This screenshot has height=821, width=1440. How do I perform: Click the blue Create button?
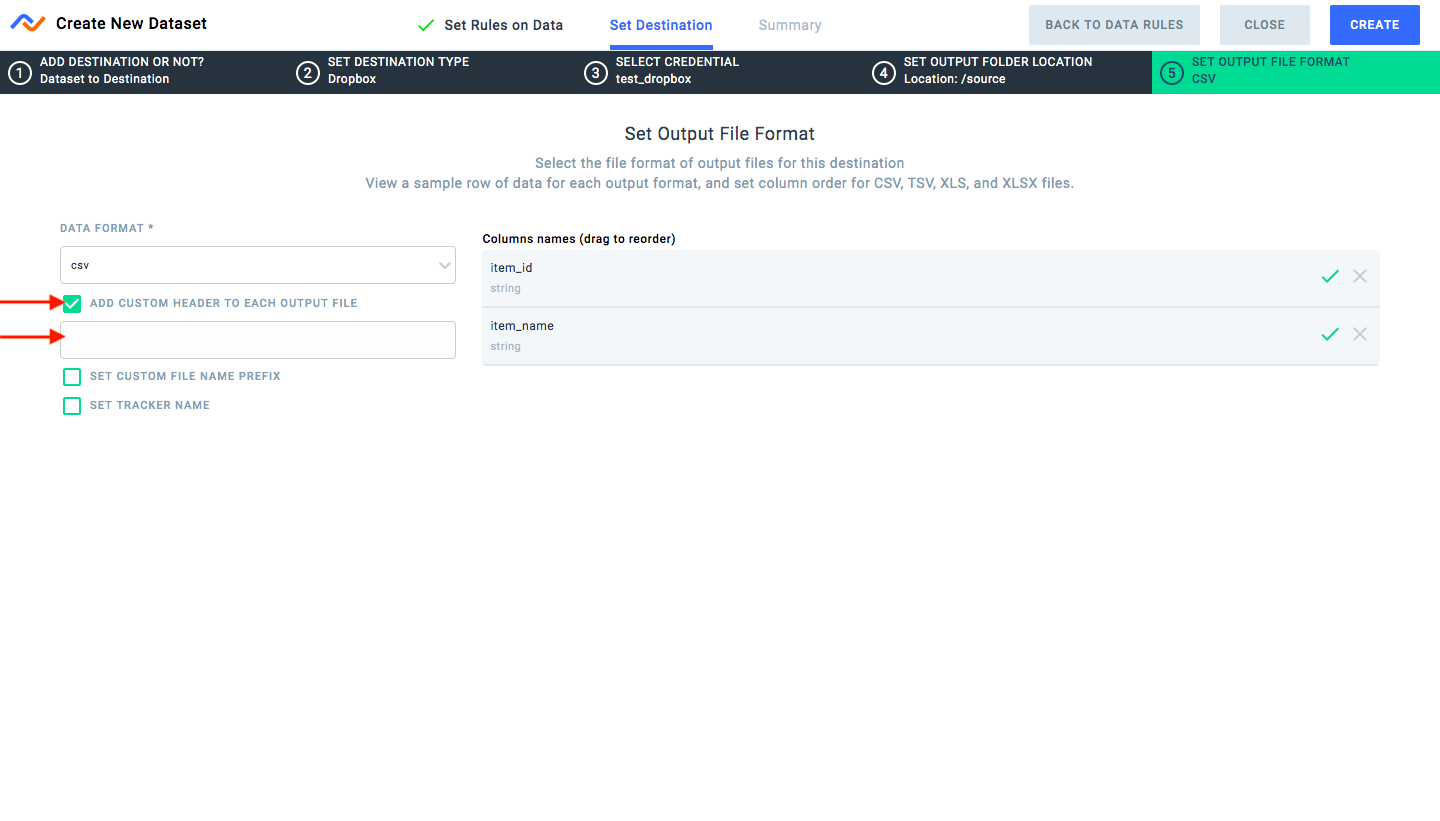click(1375, 25)
